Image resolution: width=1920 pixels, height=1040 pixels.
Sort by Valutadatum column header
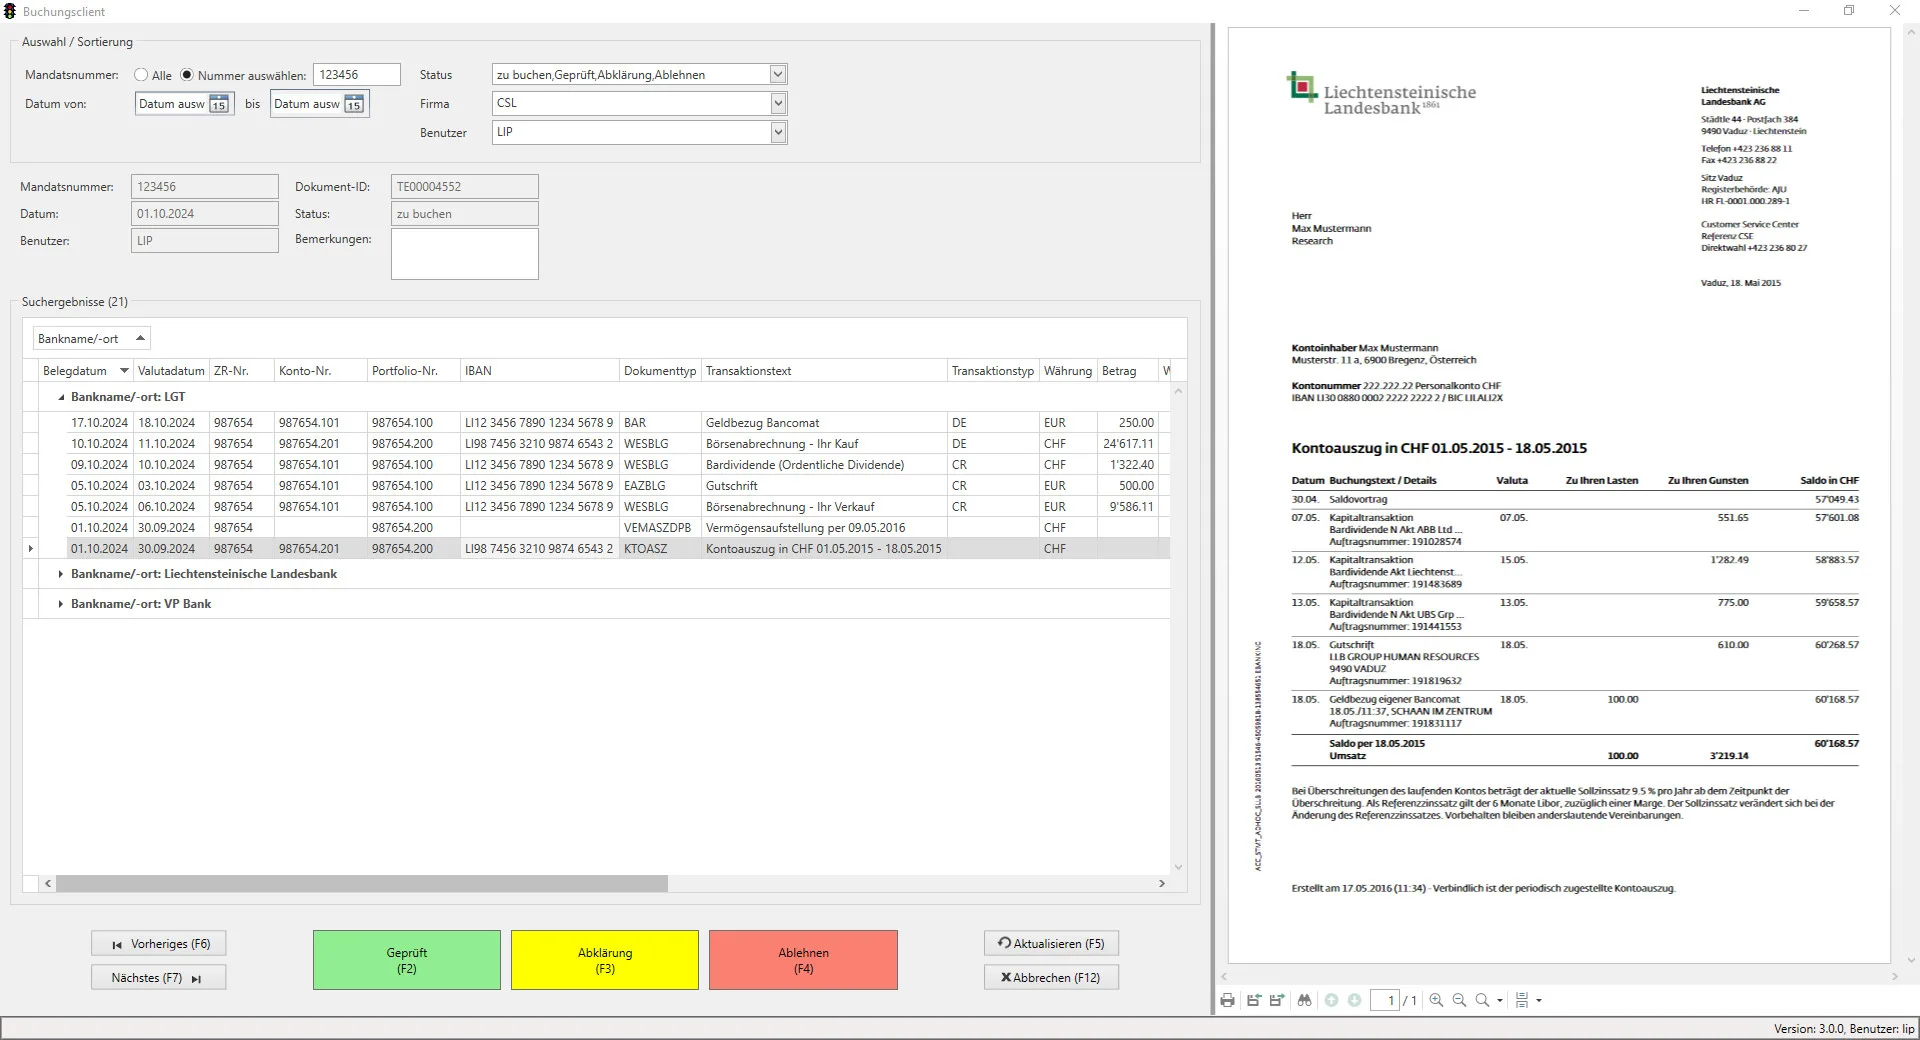coord(171,371)
